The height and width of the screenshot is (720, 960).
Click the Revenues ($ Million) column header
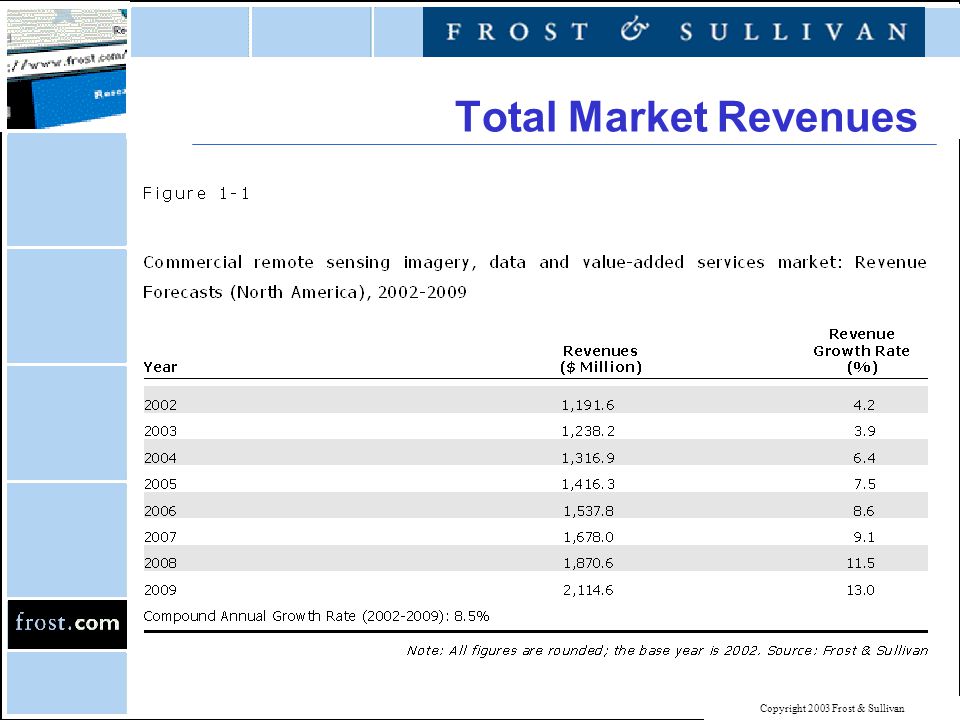pyautogui.click(x=601, y=359)
